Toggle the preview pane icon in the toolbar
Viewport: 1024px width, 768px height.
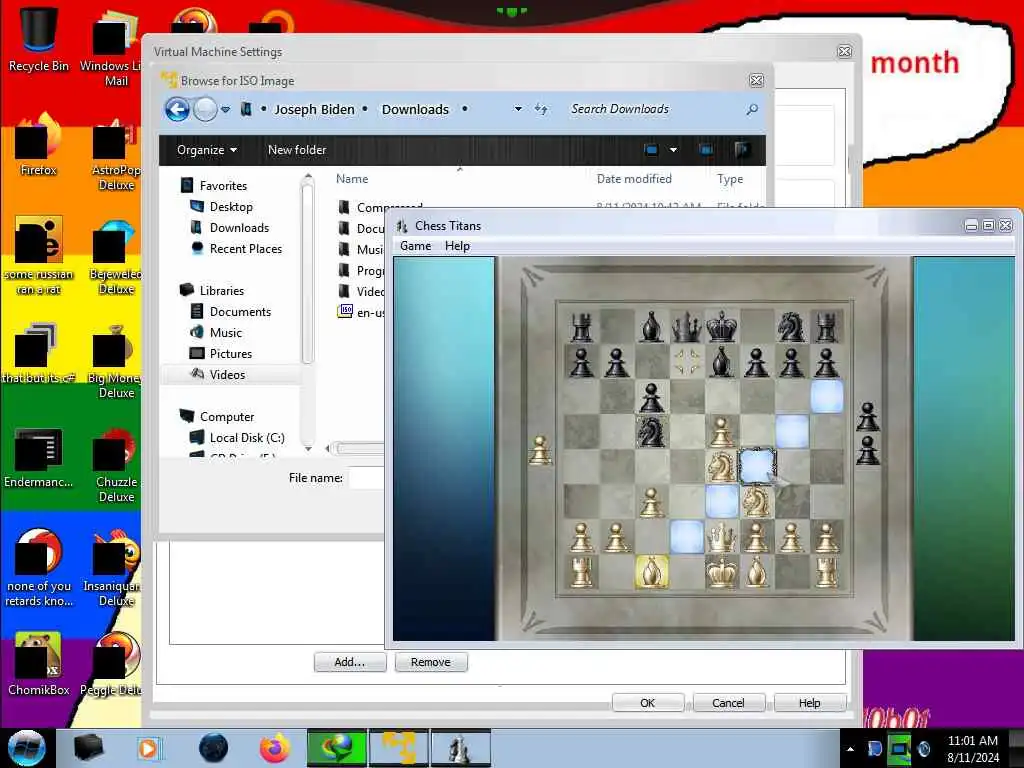pyautogui.click(x=706, y=150)
